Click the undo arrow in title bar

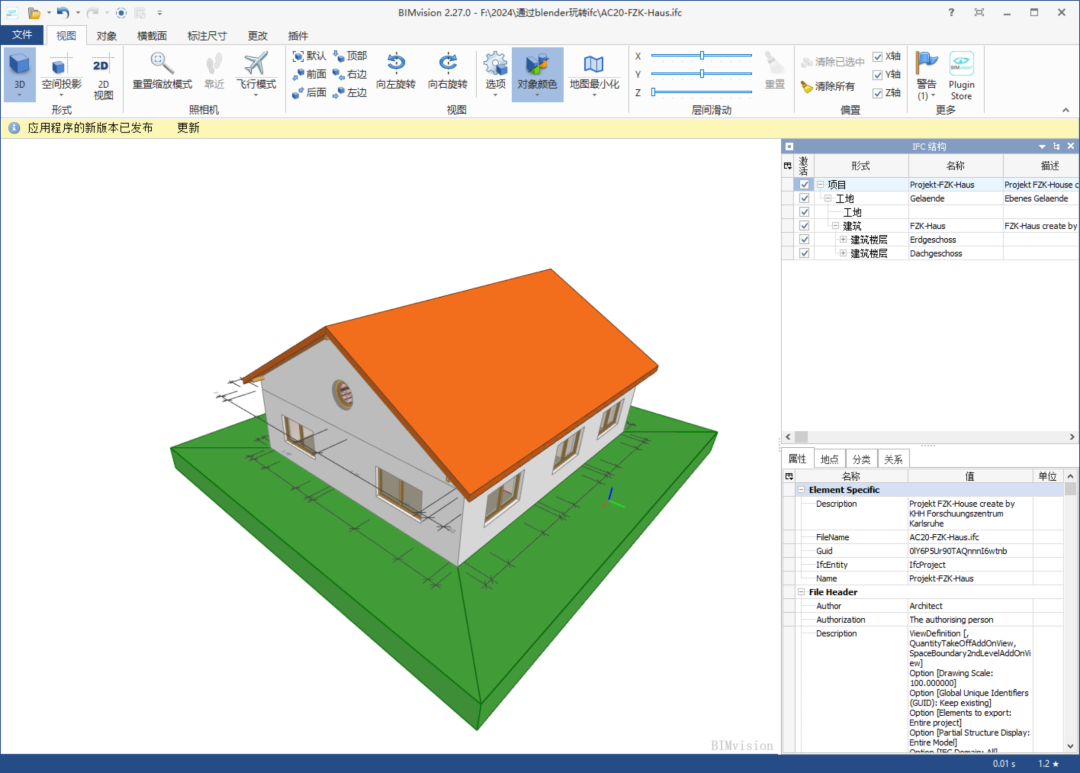(63, 12)
